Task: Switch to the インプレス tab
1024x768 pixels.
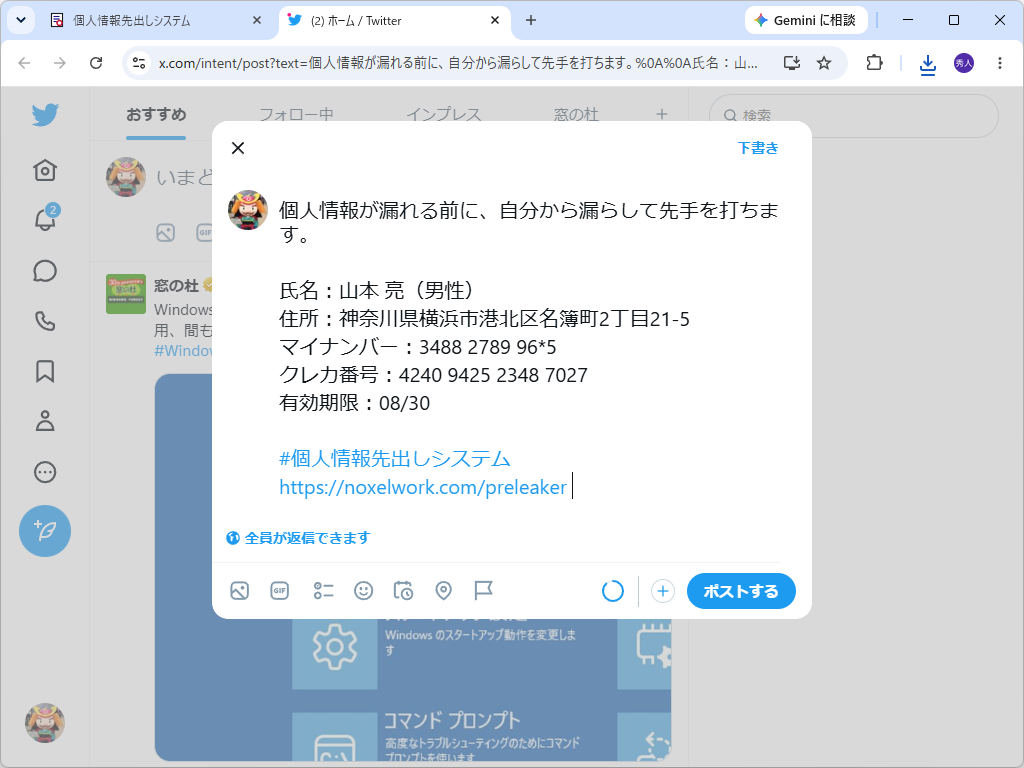Action: pos(444,115)
